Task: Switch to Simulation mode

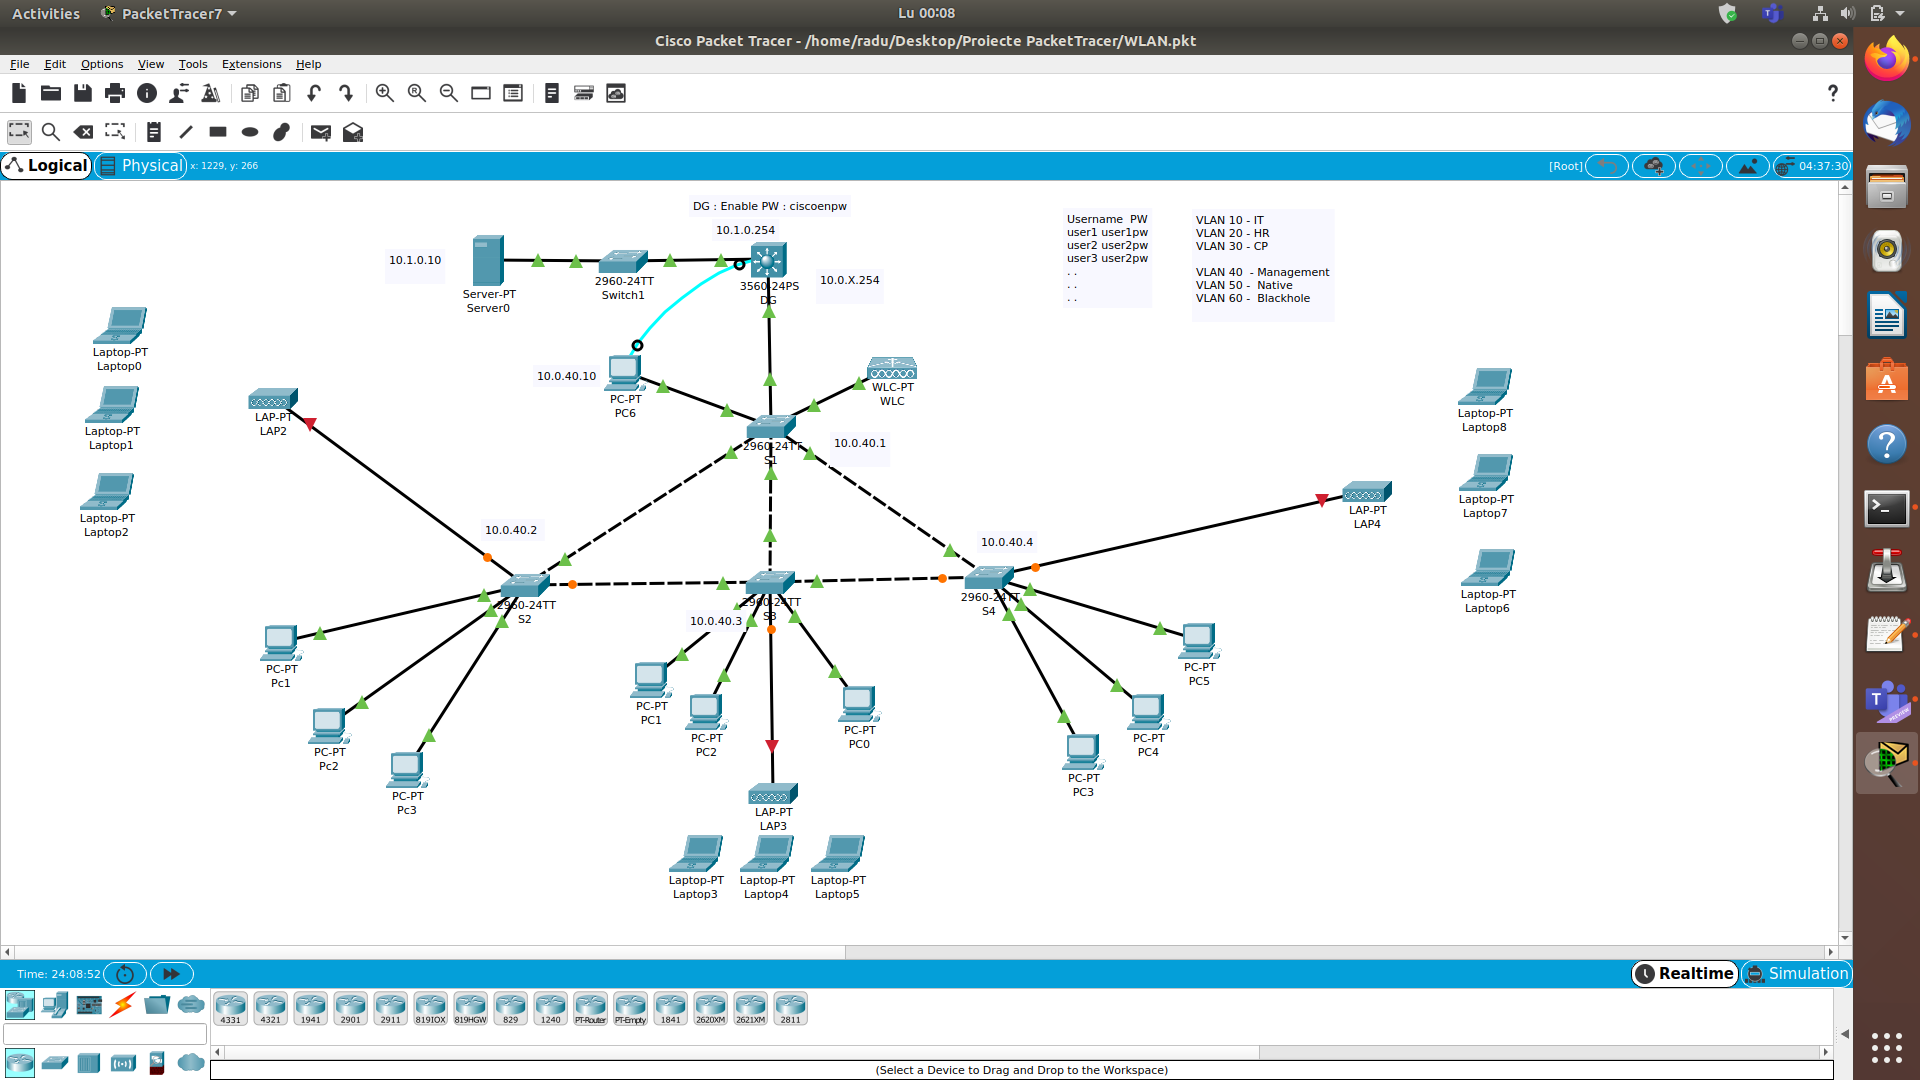Action: pyautogui.click(x=1797, y=973)
